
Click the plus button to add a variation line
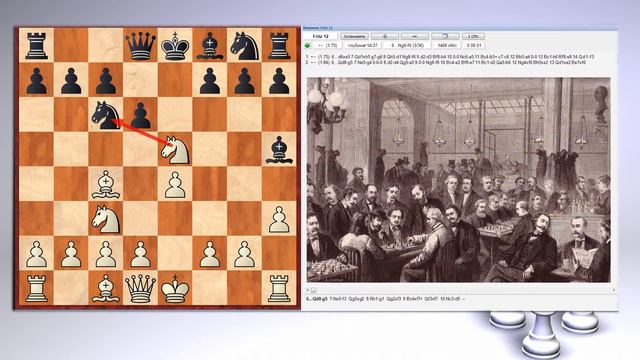384,36
